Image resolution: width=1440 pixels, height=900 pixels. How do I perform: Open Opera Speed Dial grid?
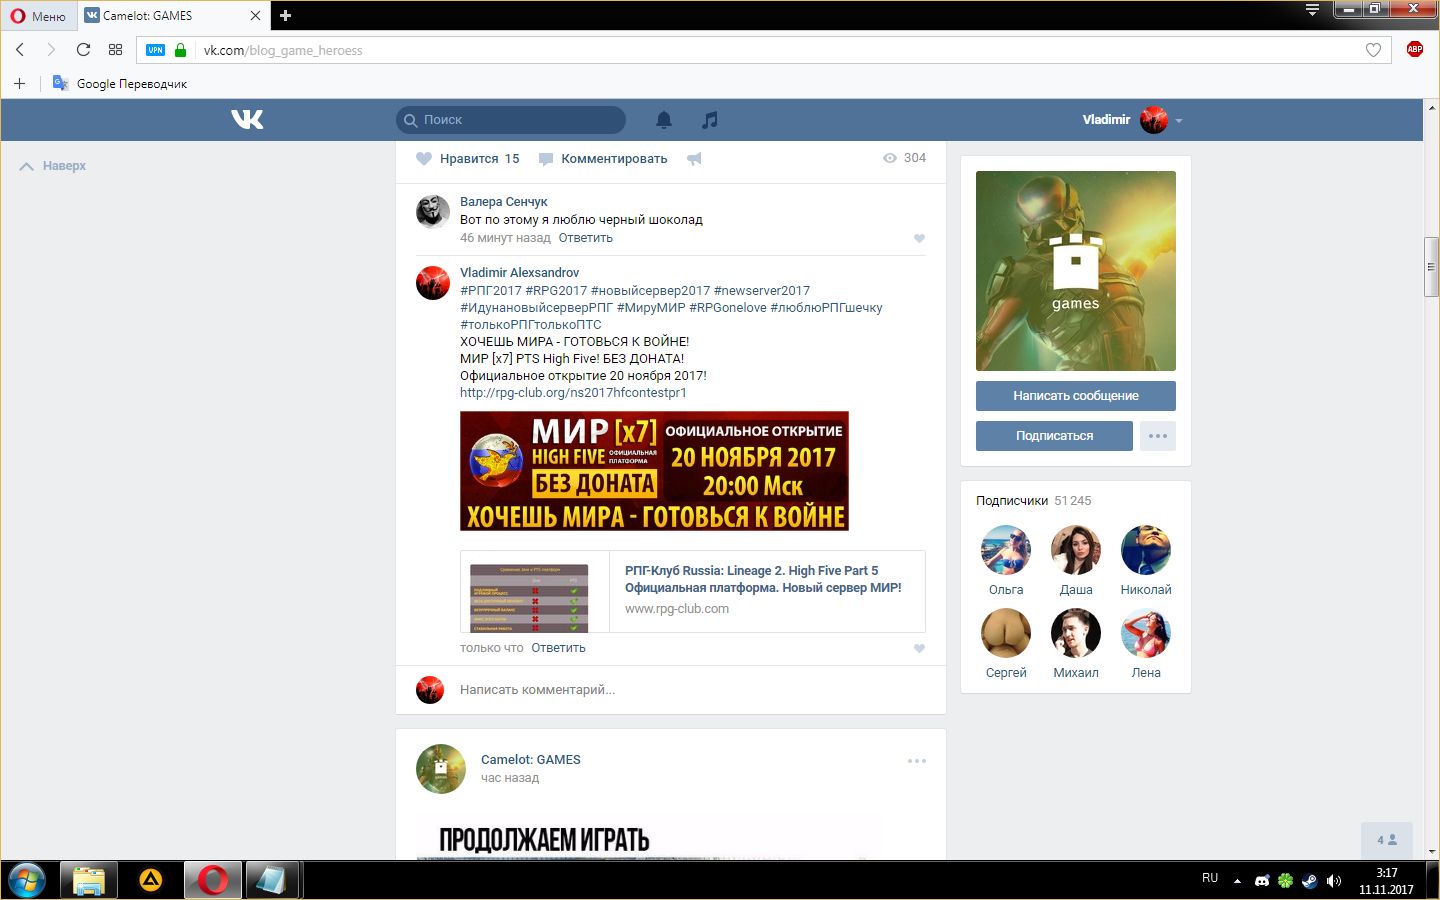click(x=115, y=50)
